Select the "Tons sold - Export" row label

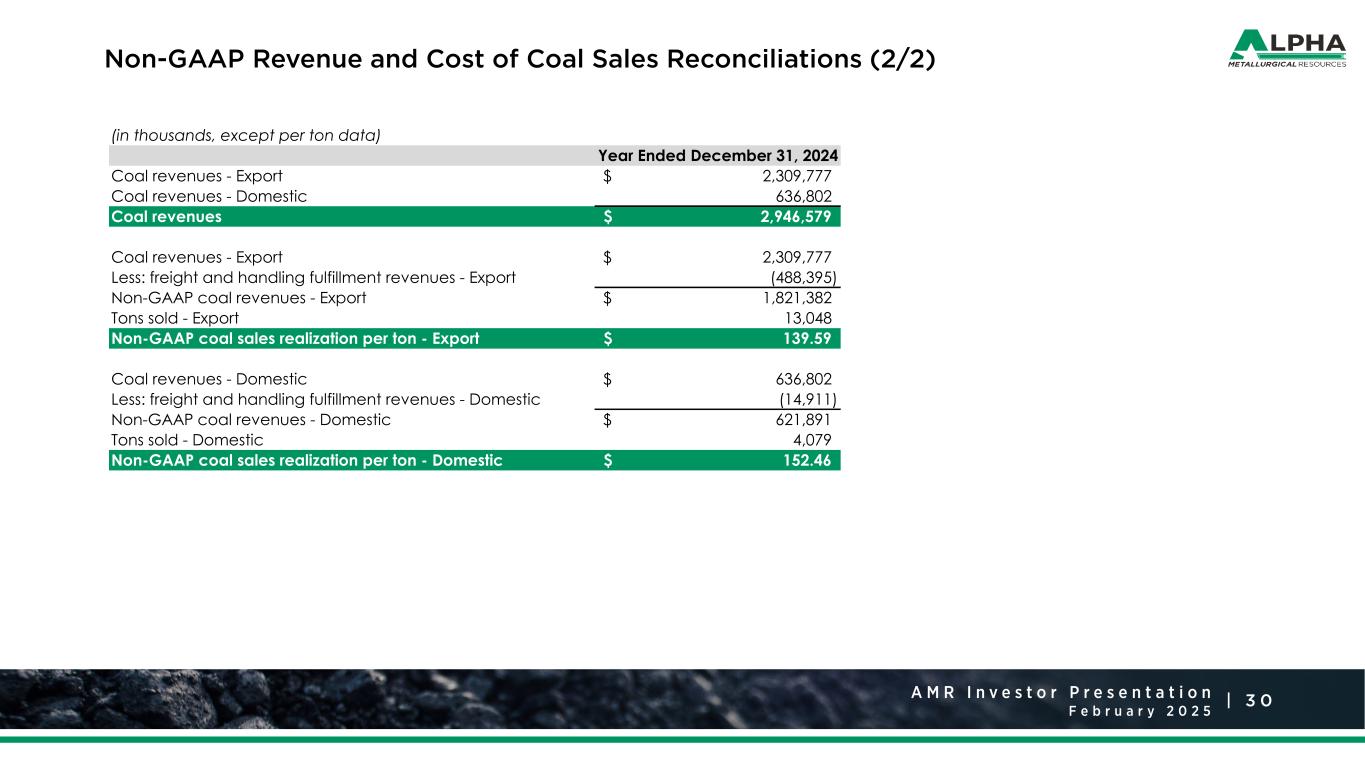point(175,318)
